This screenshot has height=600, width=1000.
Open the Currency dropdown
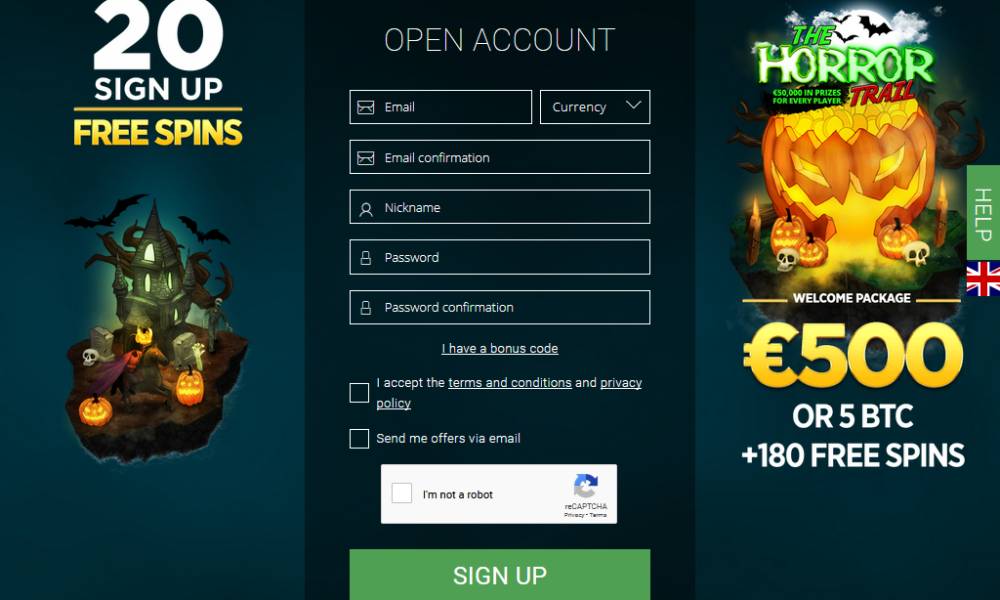point(595,107)
